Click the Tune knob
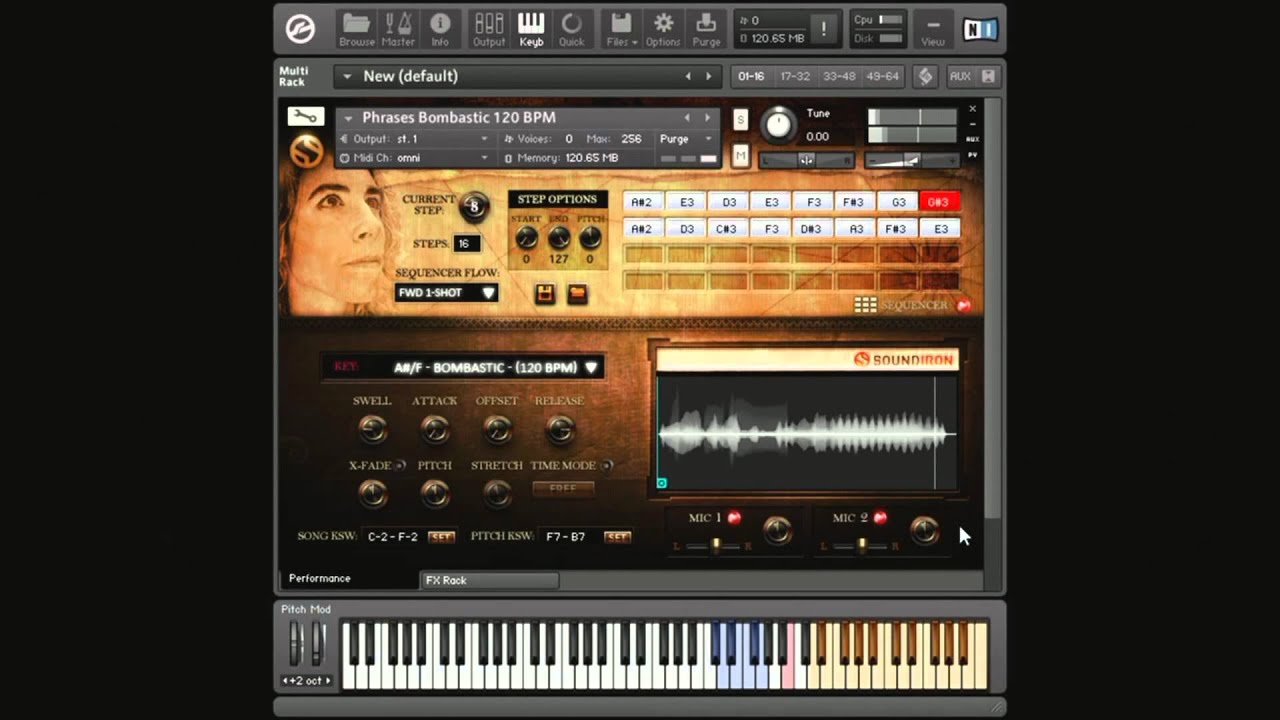Viewport: 1280px width, 720px height. coord(778,125)
